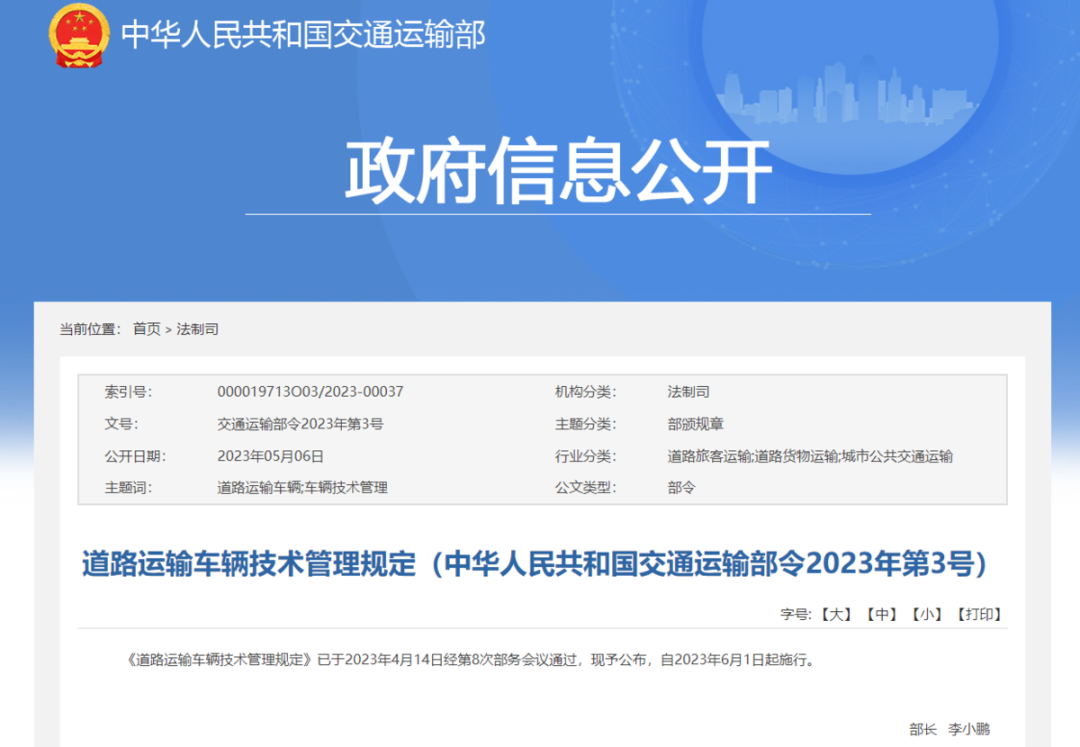
Task: Set font size to 中
Action: 882,614
